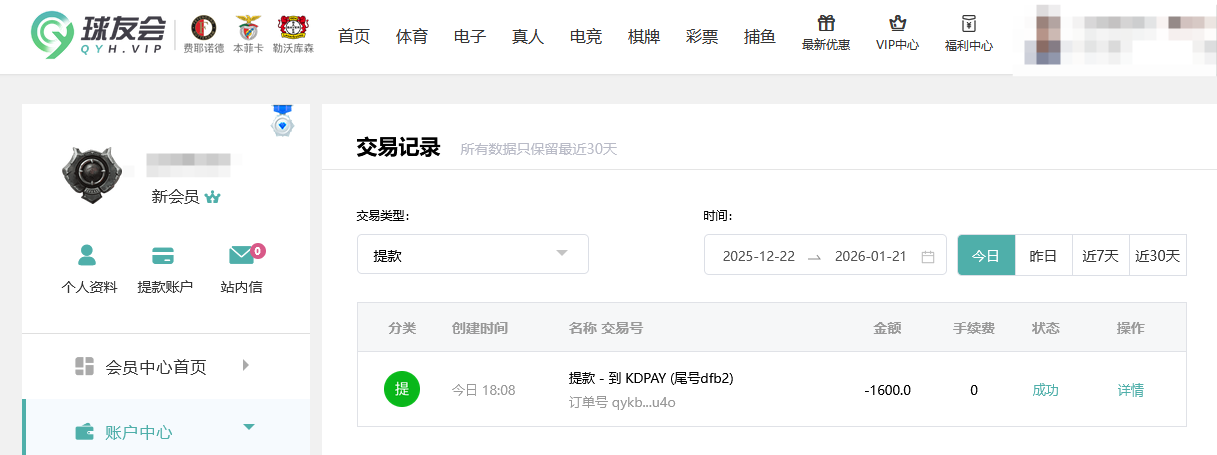Select the 昨日 filter

(x=1043, y=255)
